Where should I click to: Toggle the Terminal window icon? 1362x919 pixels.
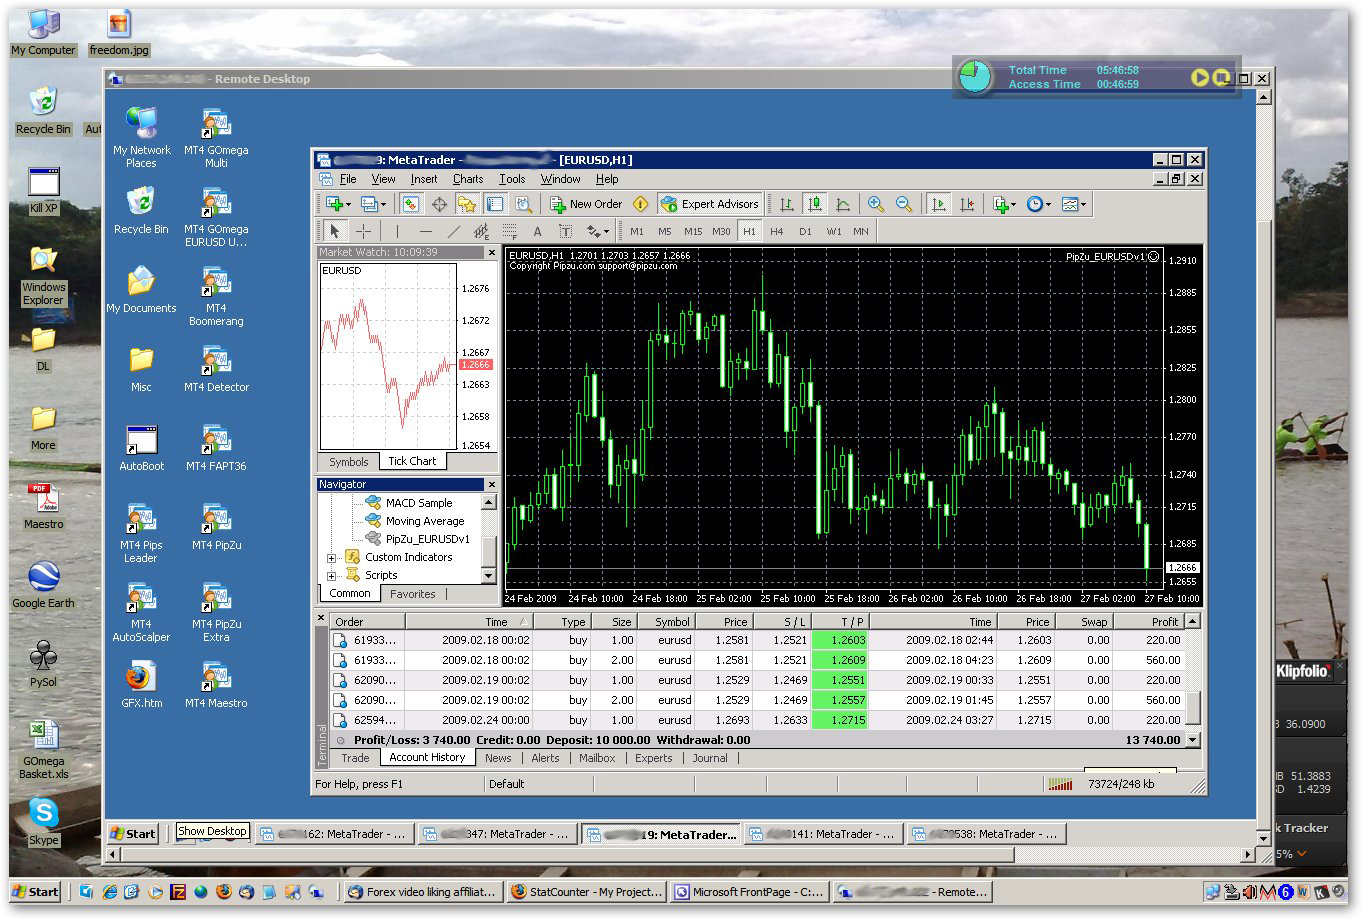tap(495, 204)
